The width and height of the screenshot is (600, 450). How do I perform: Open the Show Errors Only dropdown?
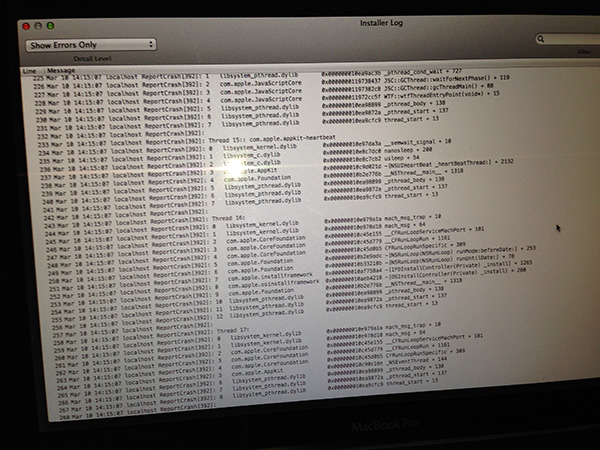point(91,45)
